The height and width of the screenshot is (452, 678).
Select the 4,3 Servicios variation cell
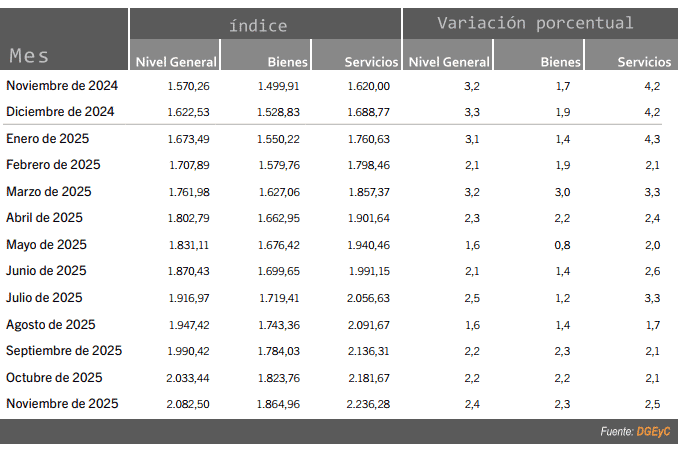652,139
